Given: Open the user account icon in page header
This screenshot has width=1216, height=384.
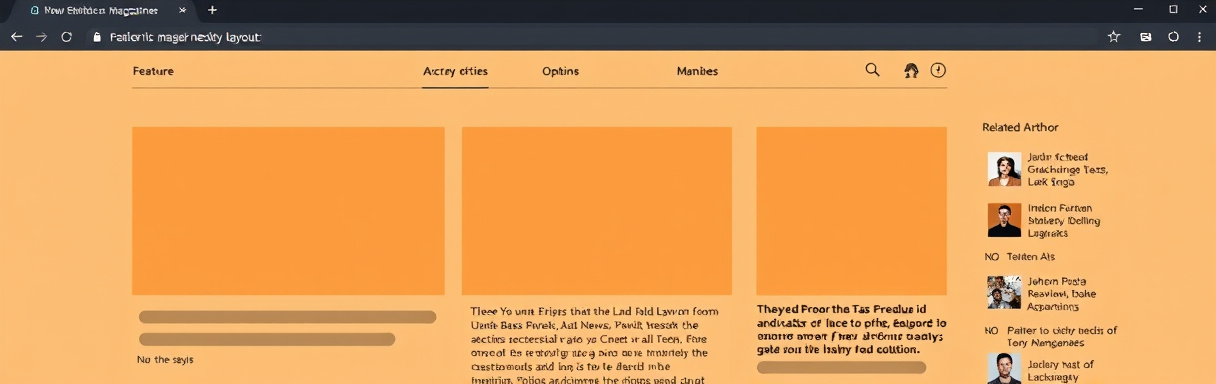Looking at the screenshot, I should pyautogui.click(x=911, y=70).
